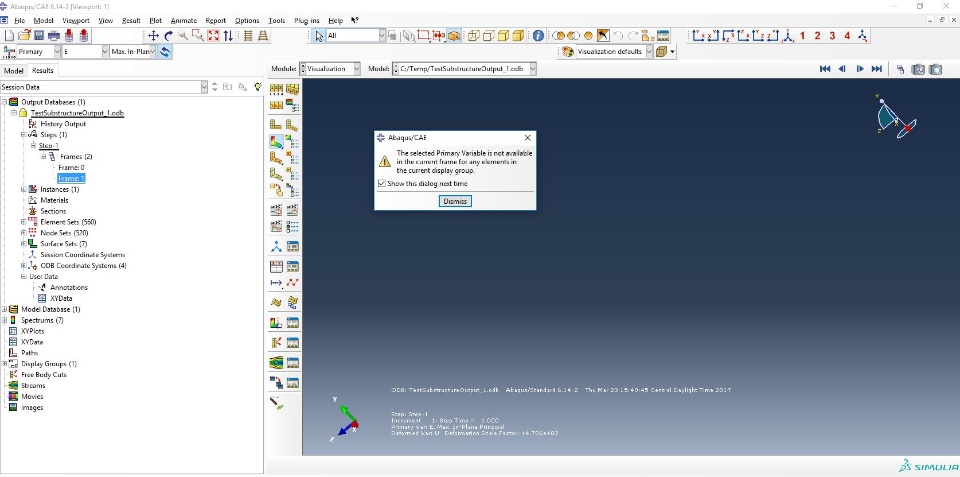
Task: Click the selection arrow tool
Action: click(319, 36)
